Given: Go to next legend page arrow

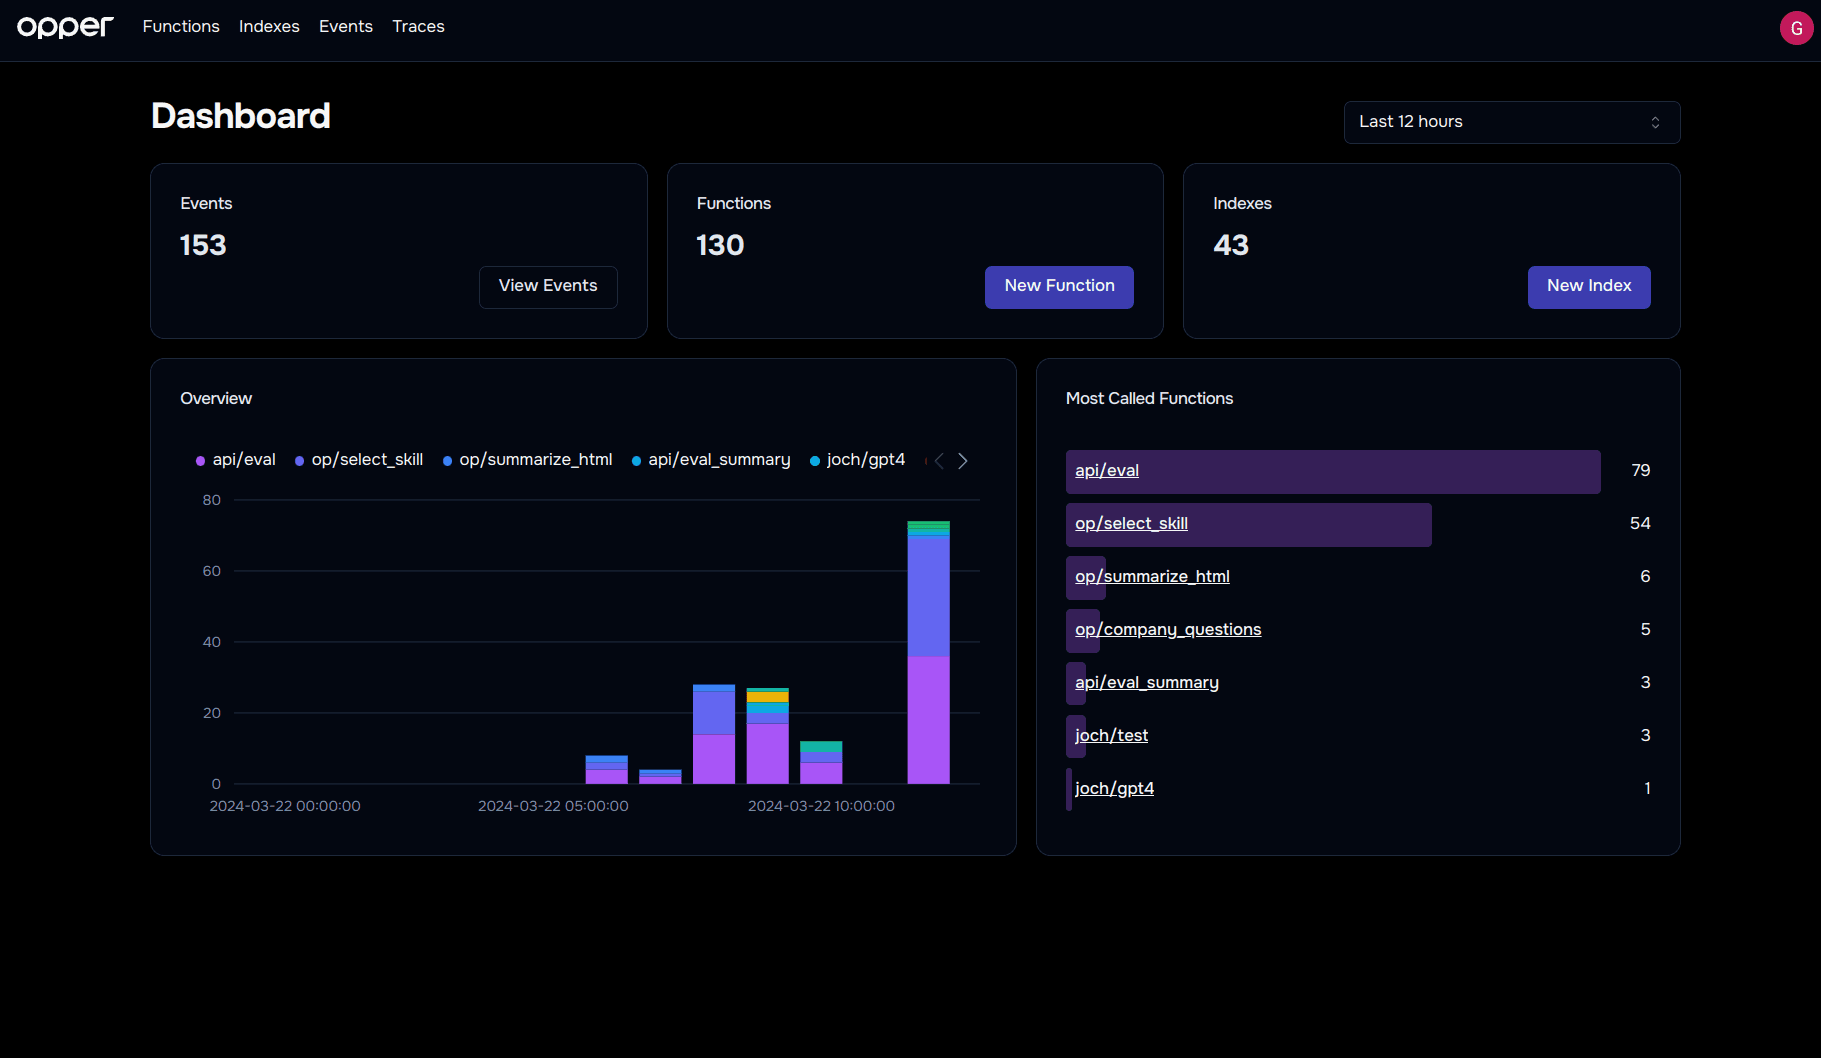Looking at the screenshot, I should tap(963, 461).
